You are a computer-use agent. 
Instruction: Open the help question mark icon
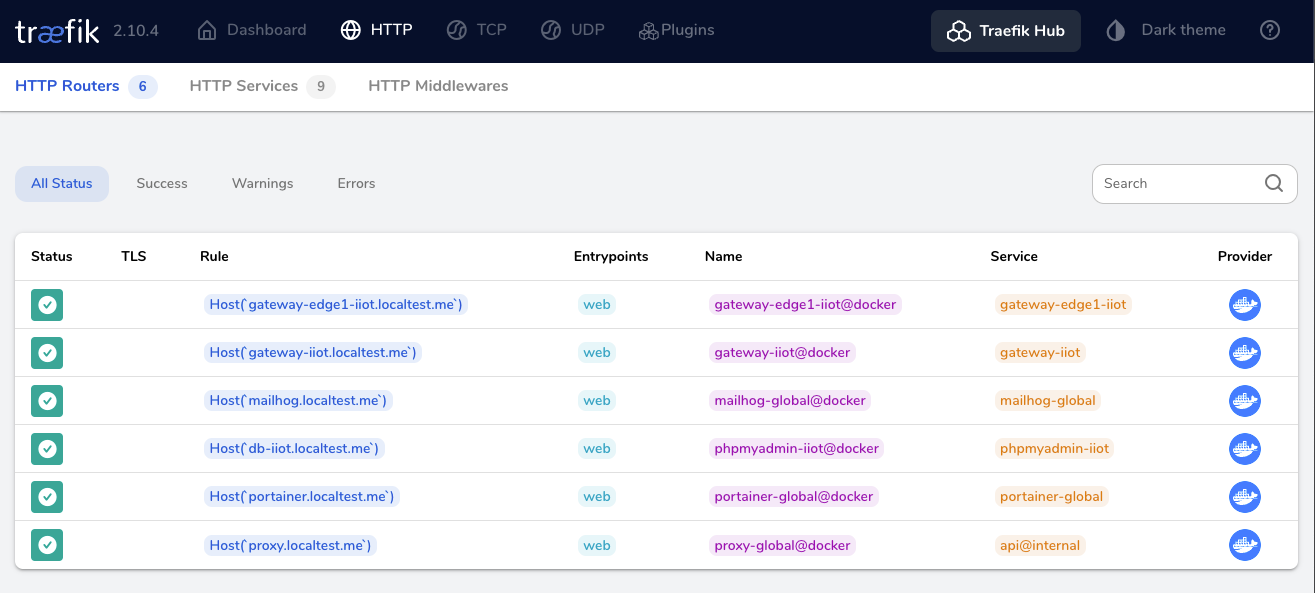click(x=1270, y=30)
